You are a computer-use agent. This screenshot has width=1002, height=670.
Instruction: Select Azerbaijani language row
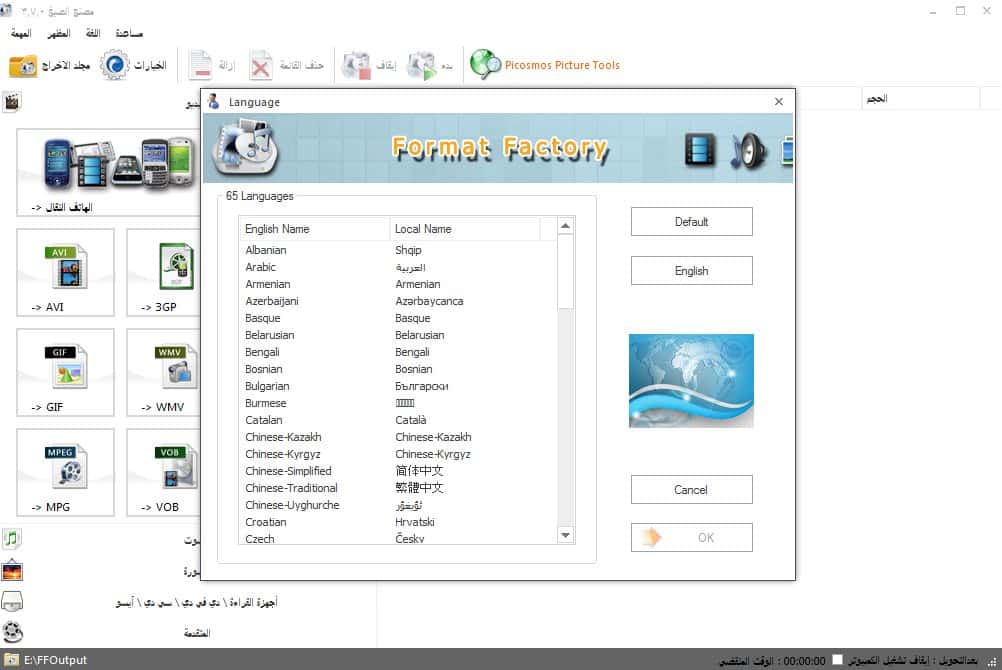pos(399,301)
